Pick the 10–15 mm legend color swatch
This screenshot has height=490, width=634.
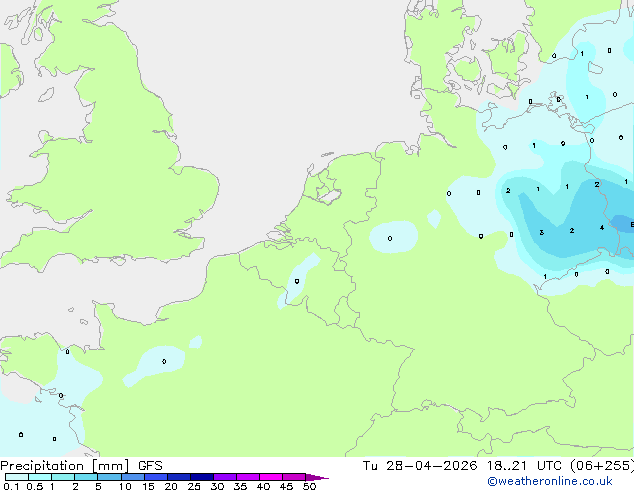pos(133,477)
